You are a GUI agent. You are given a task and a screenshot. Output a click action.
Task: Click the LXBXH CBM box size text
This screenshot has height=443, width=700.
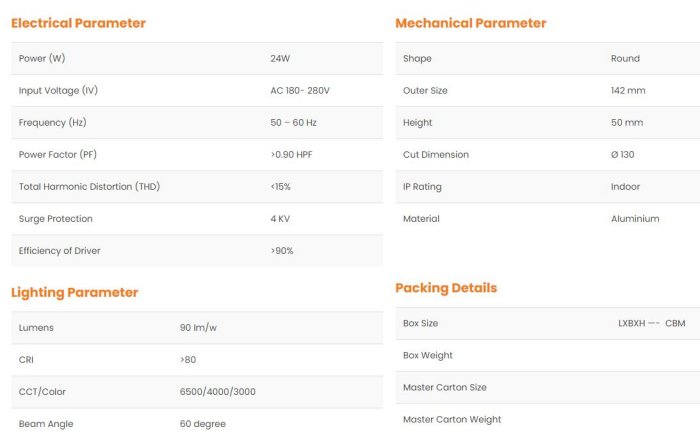[x=652, y=324]
